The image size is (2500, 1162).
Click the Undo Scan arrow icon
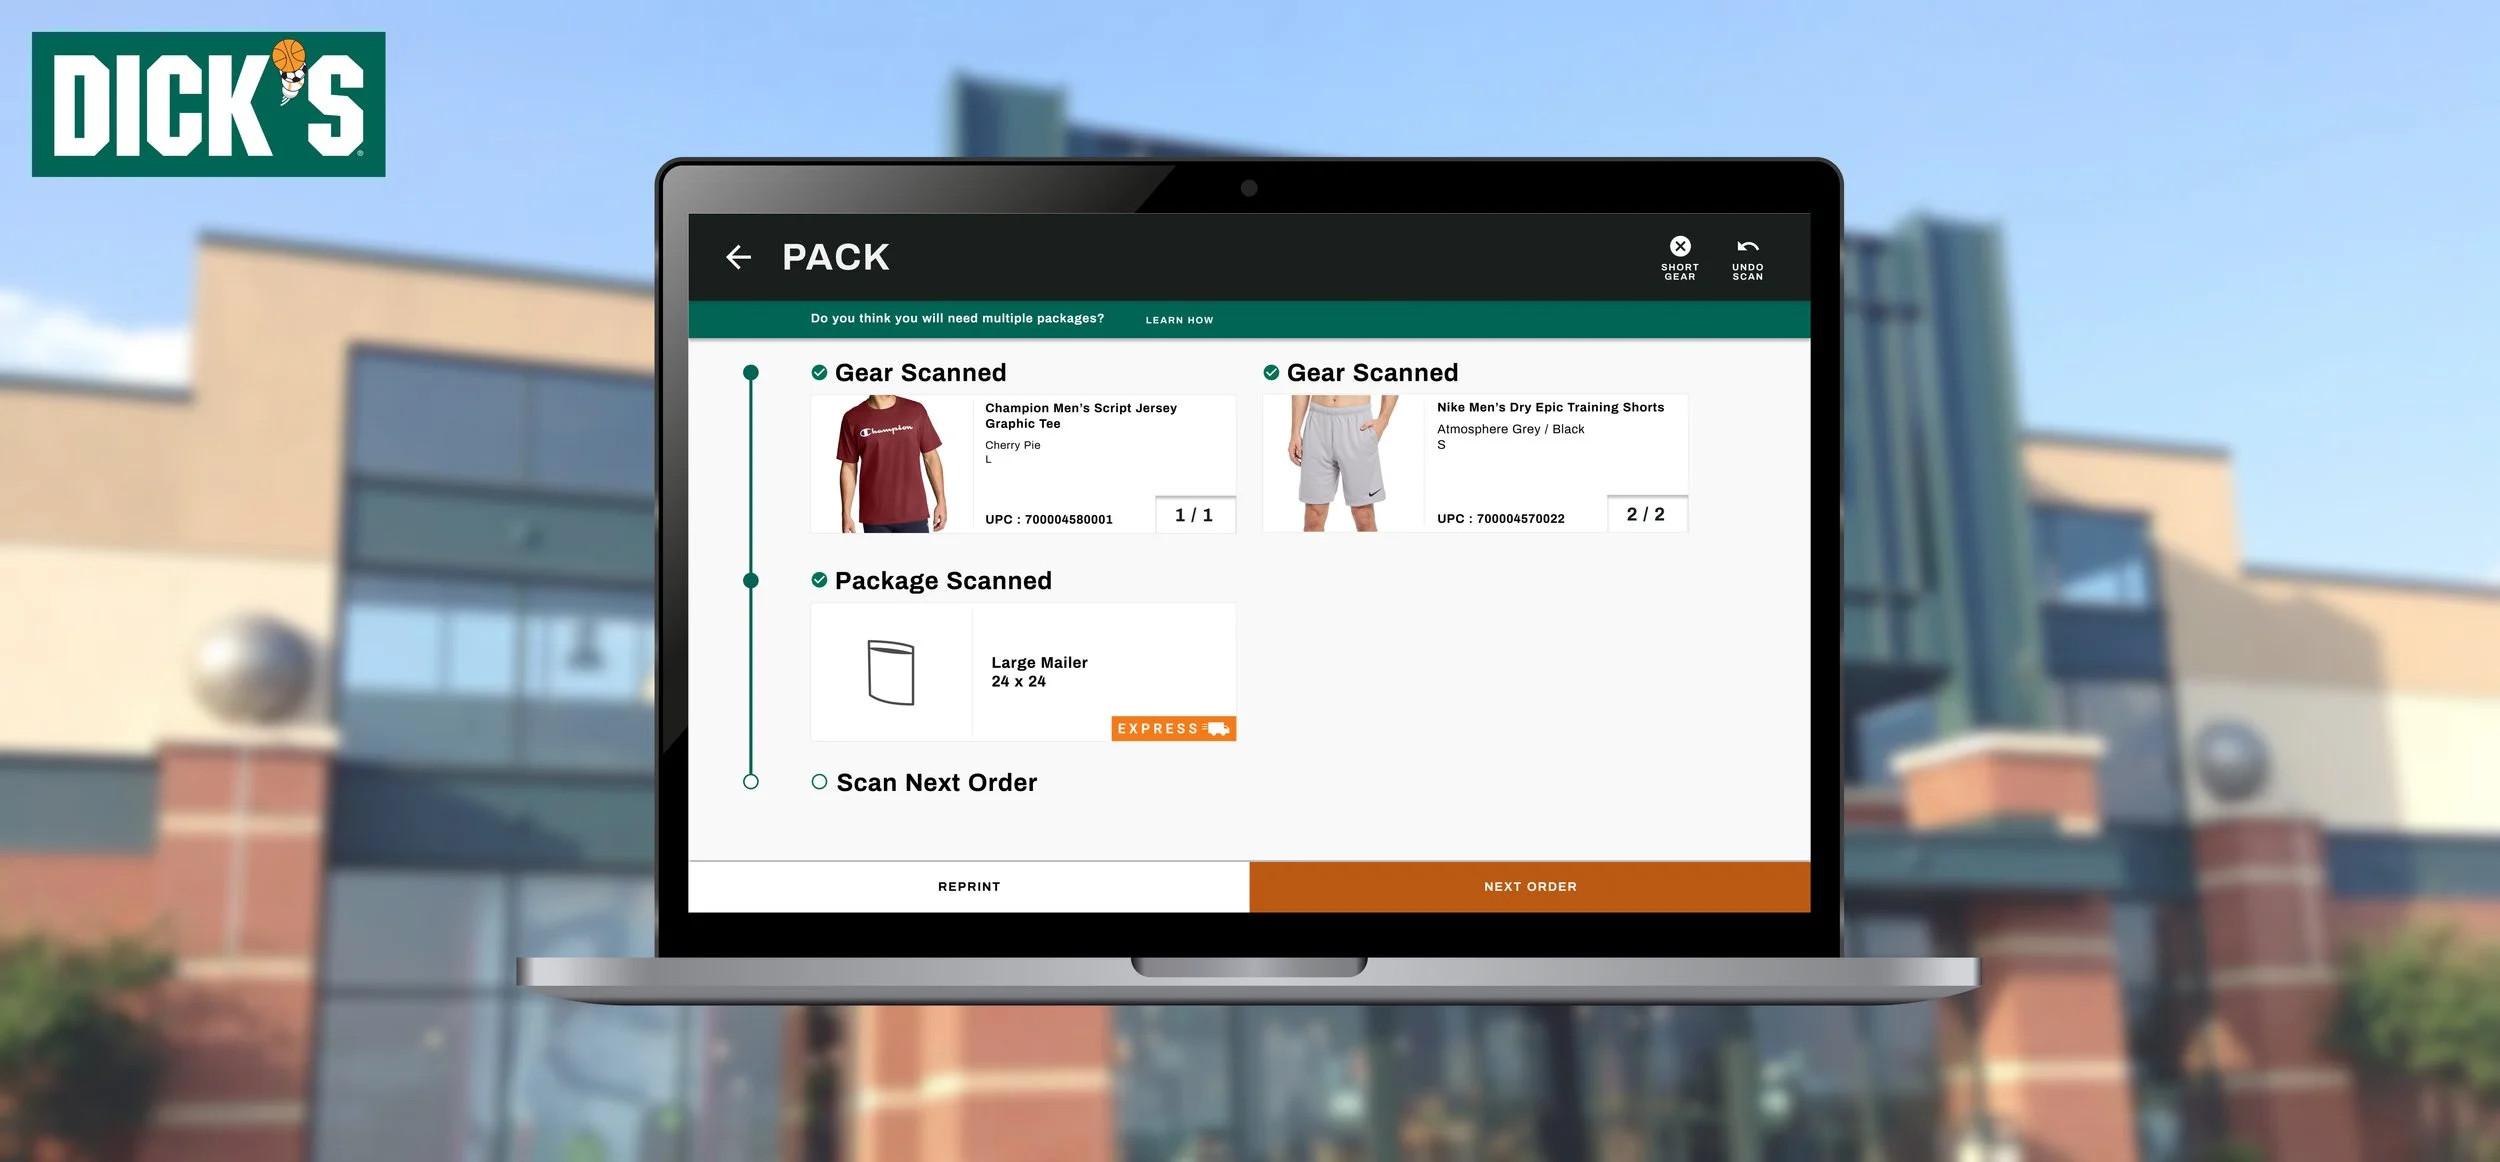tap(1747, 247)
